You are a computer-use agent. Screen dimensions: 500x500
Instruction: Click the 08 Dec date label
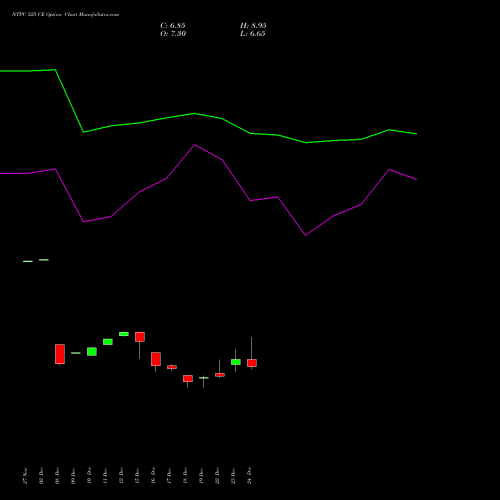pyautogui.click(x=57, y=476)
